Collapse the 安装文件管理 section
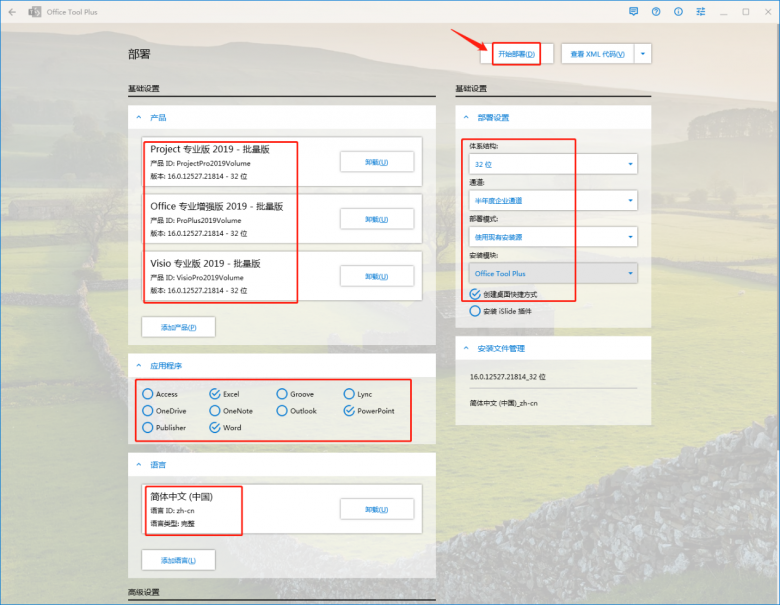This screenshot has width=780, height=605. (466, 348)
